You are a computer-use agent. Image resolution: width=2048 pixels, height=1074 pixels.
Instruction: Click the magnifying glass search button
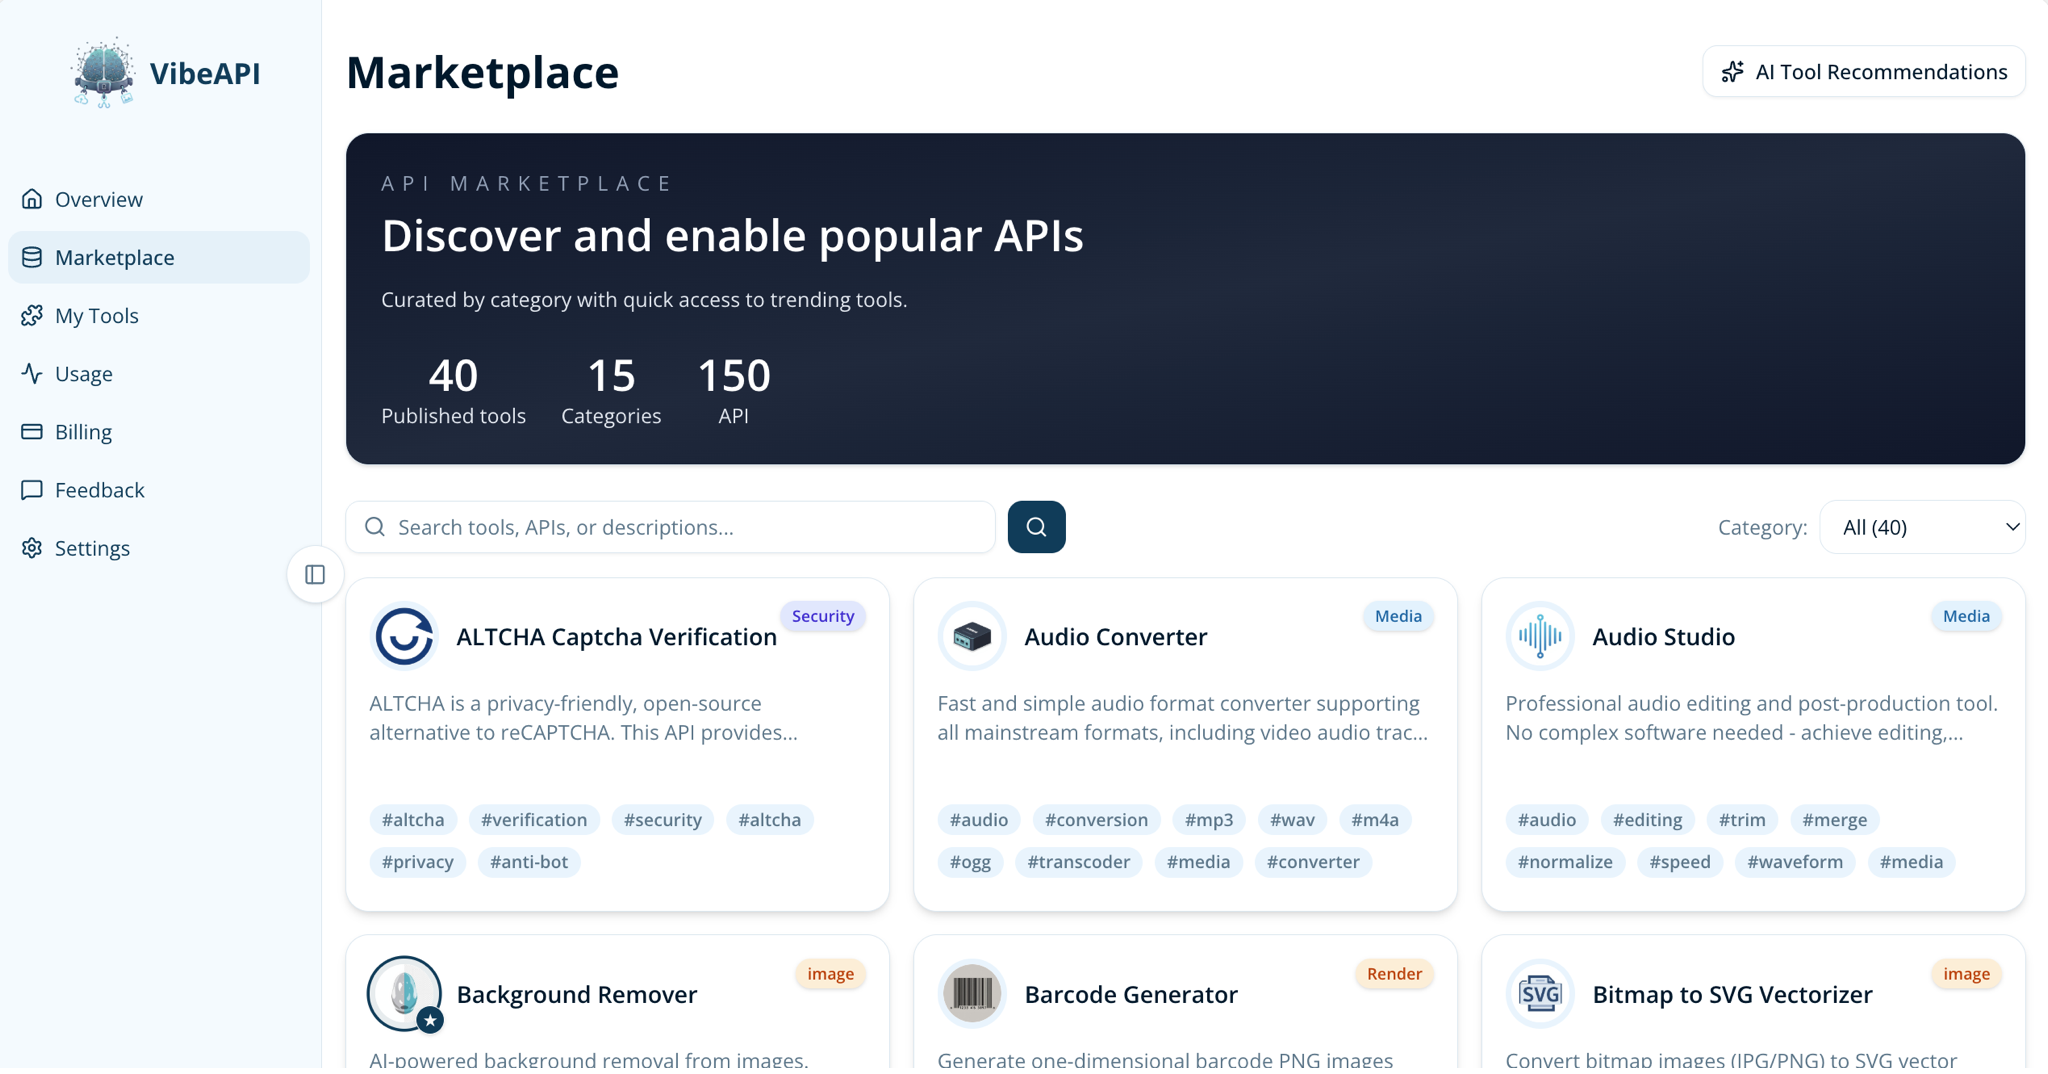(1036, 527)
